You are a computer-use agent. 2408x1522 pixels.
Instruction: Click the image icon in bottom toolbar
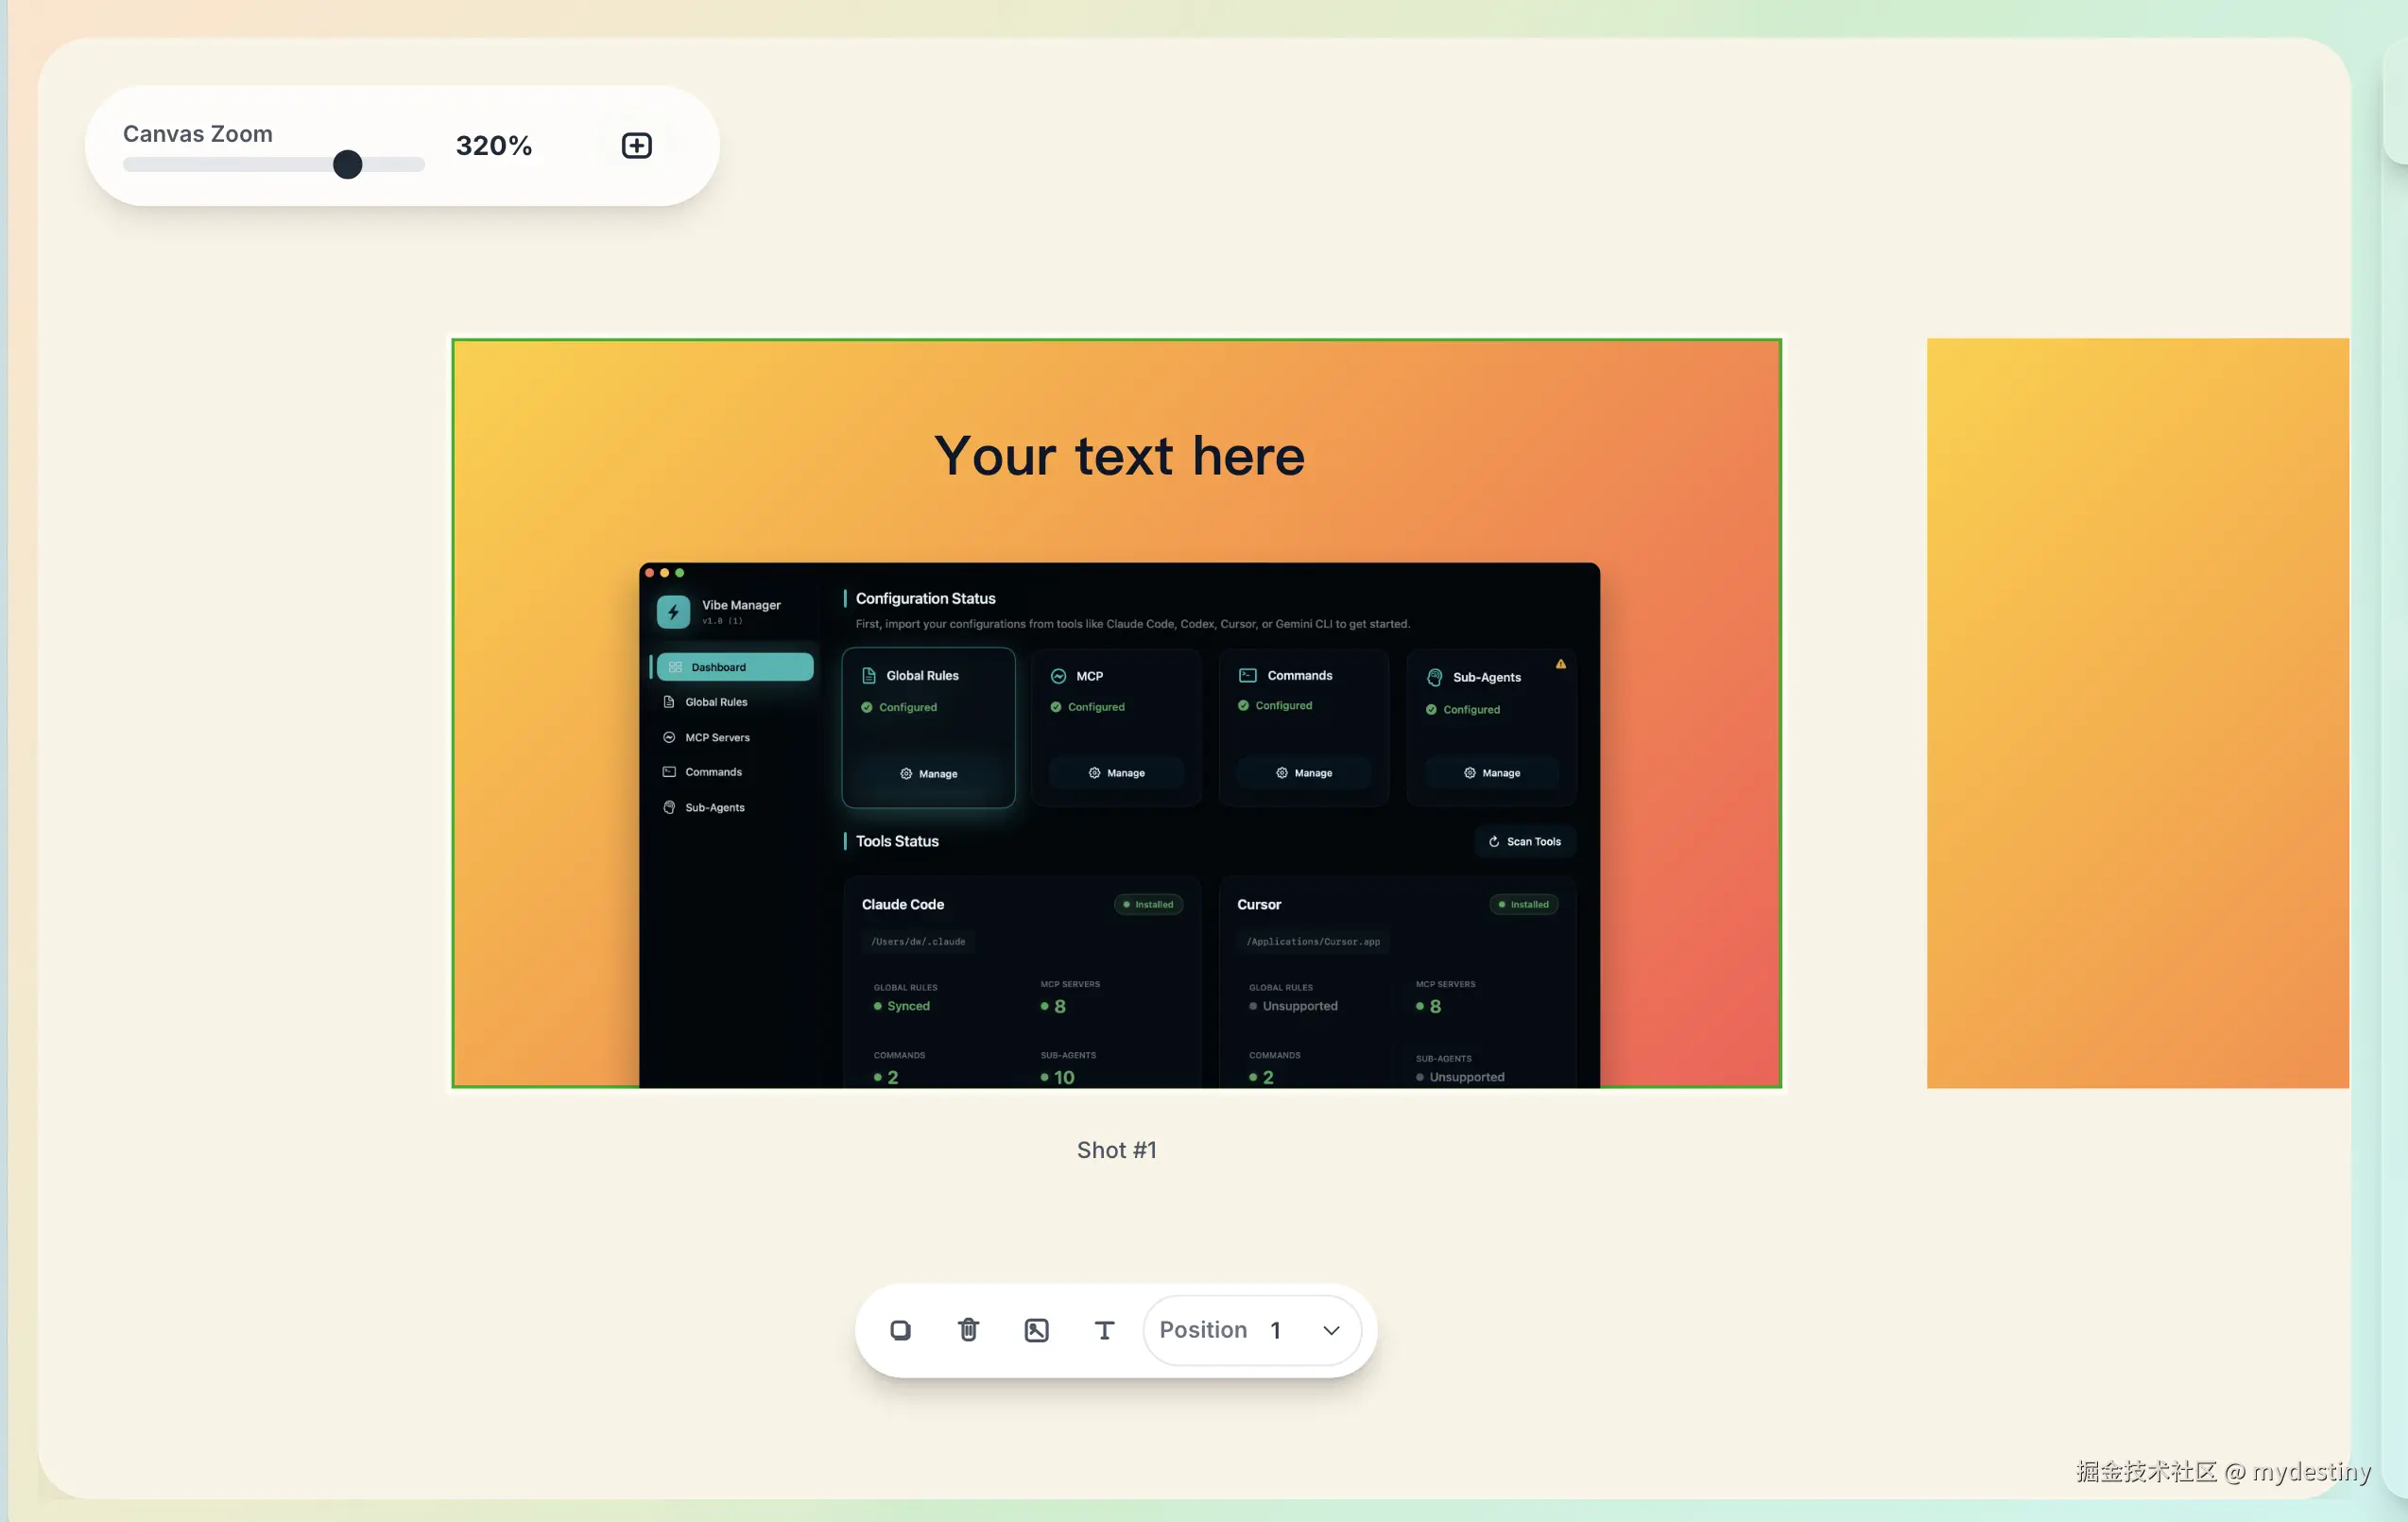(1036, 1330)
